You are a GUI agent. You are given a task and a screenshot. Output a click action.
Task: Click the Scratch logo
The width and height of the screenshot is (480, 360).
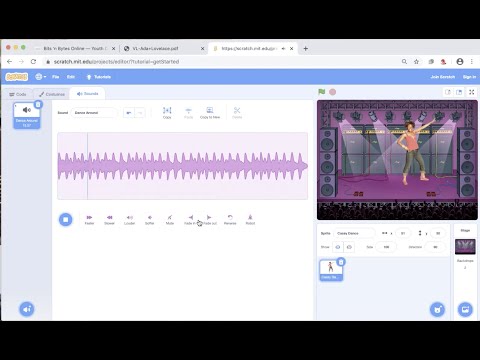pyautogui.click(x=17, y=77)
